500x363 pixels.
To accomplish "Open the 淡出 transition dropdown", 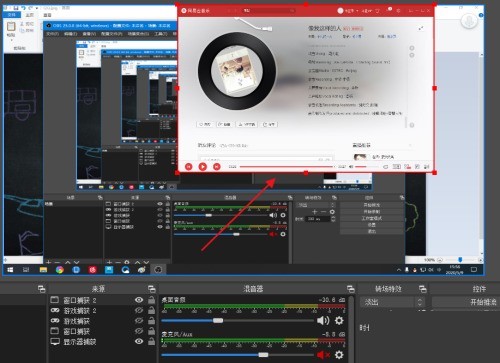I will pos(392,302).
